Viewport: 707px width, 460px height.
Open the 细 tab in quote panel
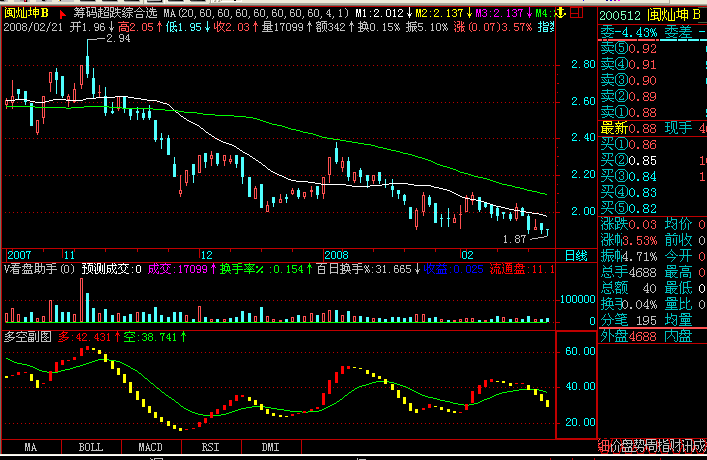pos(604,446)
